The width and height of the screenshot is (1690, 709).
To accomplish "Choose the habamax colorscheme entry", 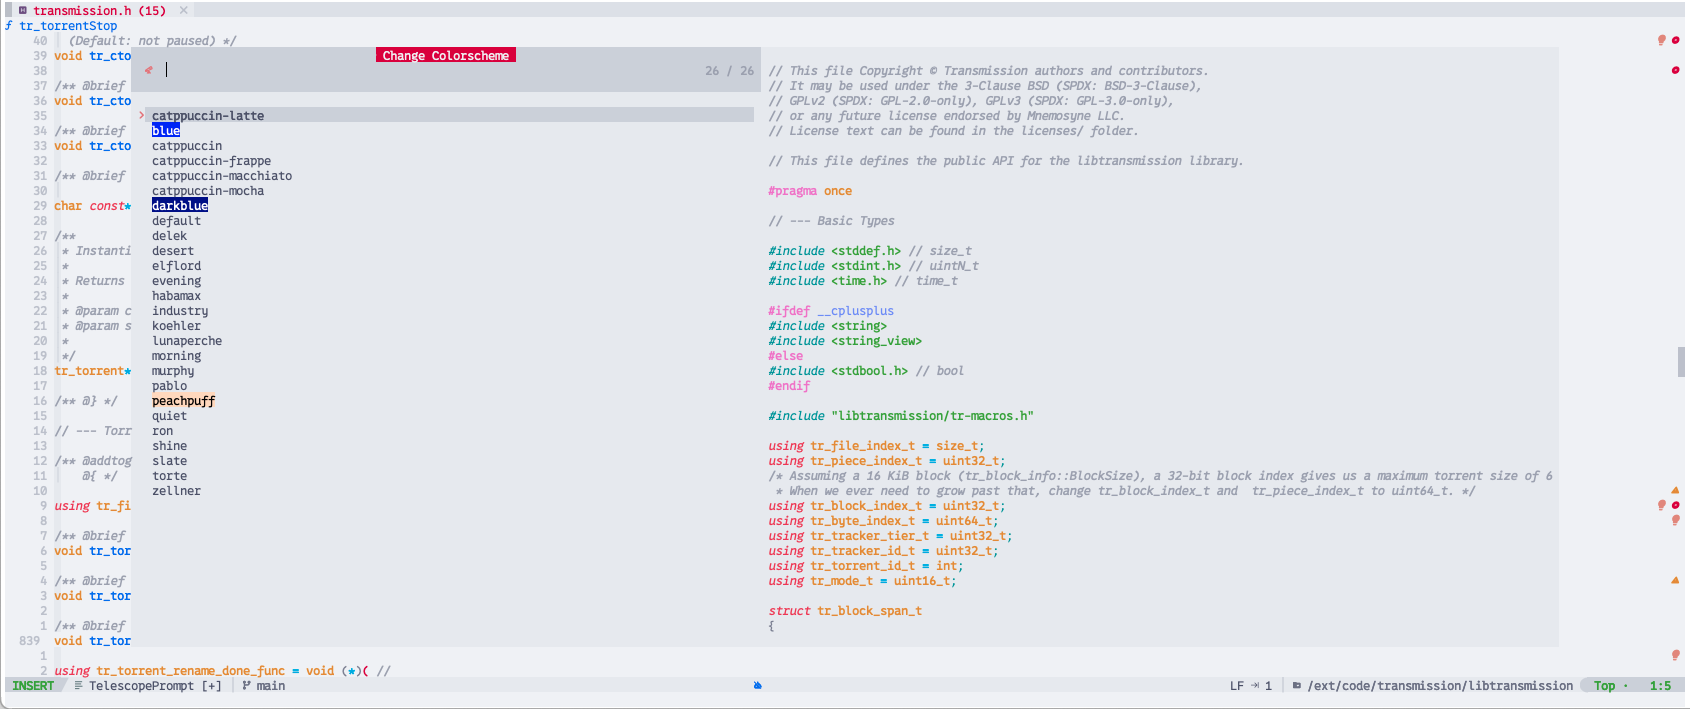I will [x=176, y=296].
